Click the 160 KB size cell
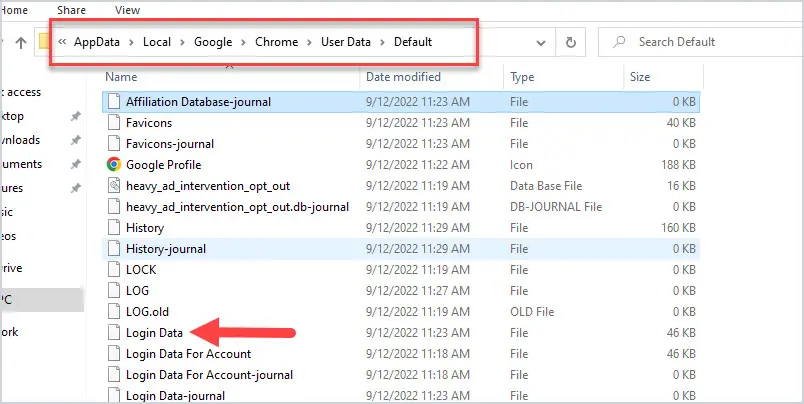 (678, 228)
